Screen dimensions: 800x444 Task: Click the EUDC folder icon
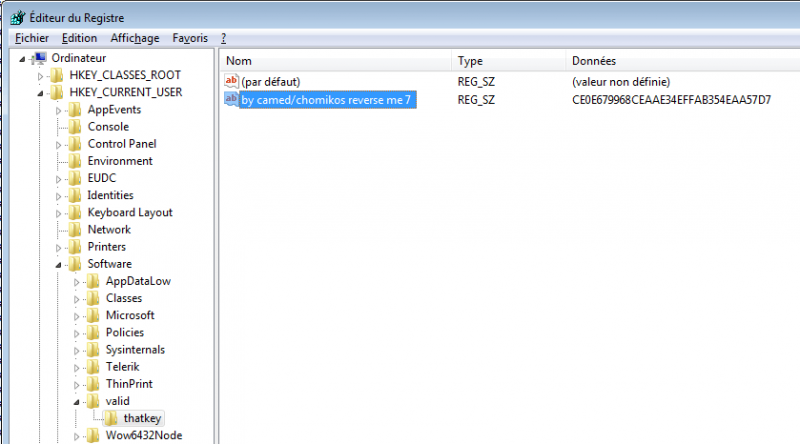click(x=75, y=178)
